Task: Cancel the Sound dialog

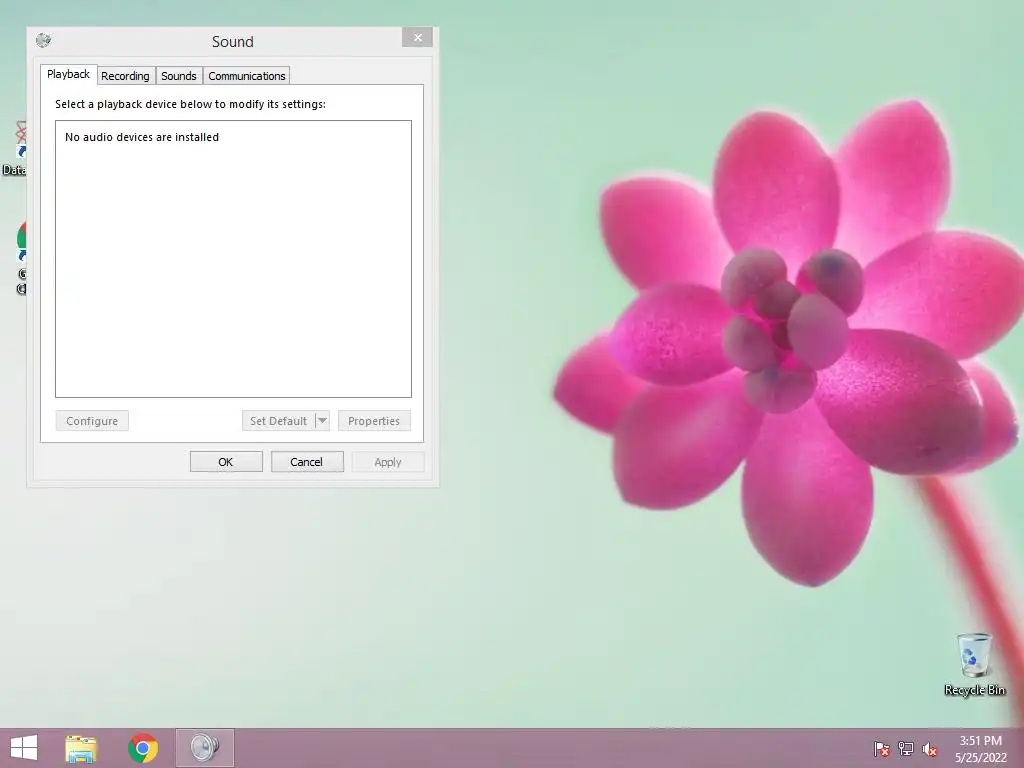Action: [307, 462]
